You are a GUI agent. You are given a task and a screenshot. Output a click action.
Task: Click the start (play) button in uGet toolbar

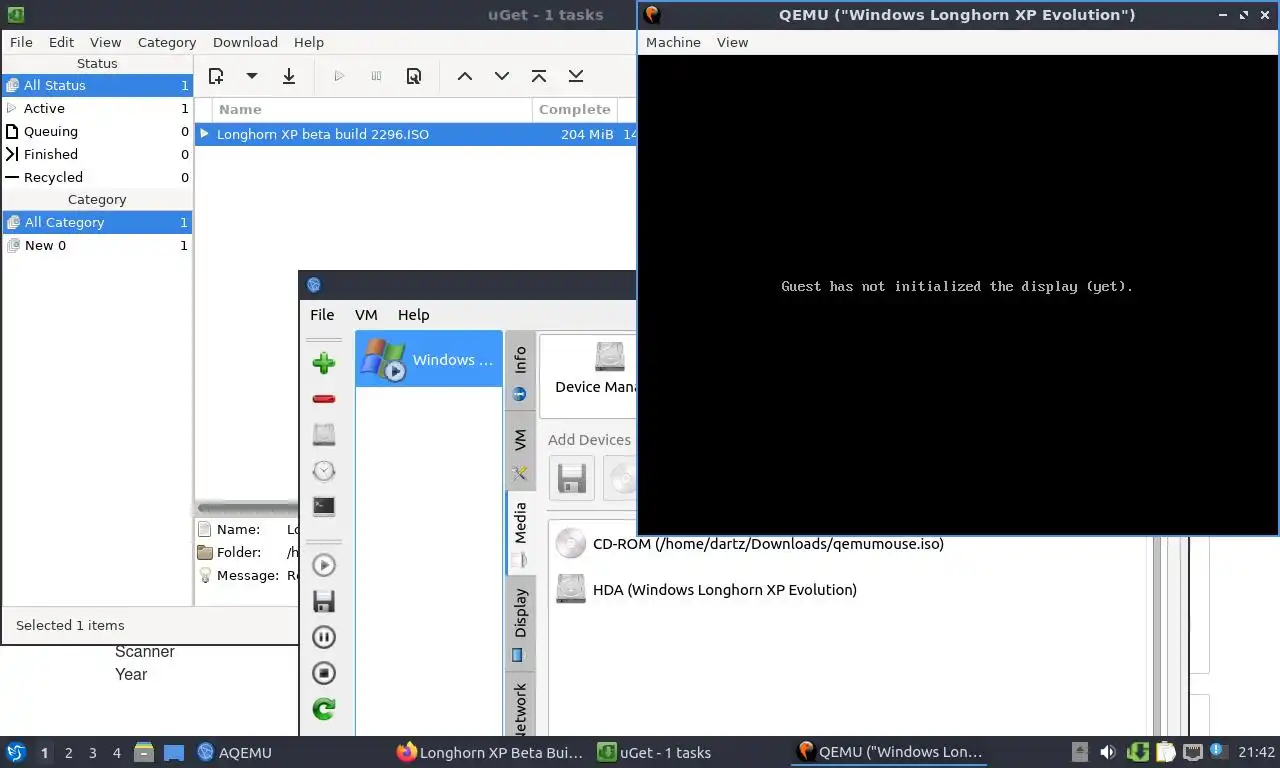pyautogui.click(x=339, y=76)
